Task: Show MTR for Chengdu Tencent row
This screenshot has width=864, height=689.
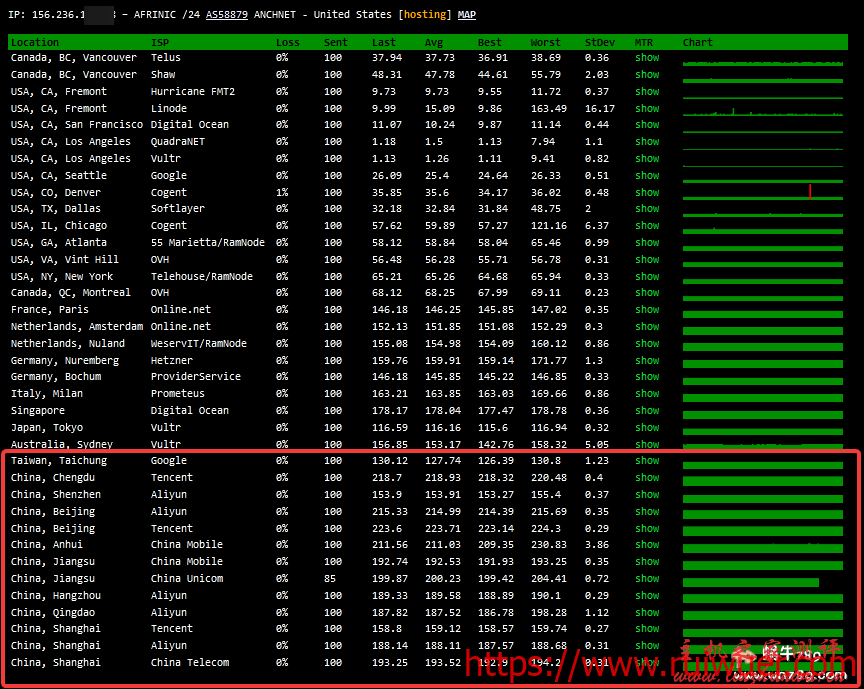Action: point(647,478)
